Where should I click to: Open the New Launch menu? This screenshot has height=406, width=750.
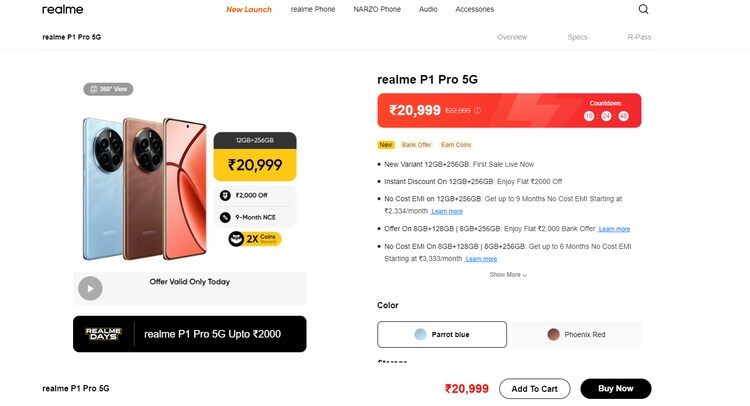pyautogui.click(x=249, y=9)
